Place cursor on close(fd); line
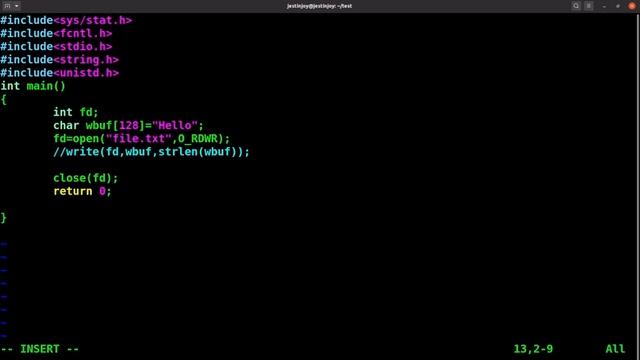 (x=86, y=178)
